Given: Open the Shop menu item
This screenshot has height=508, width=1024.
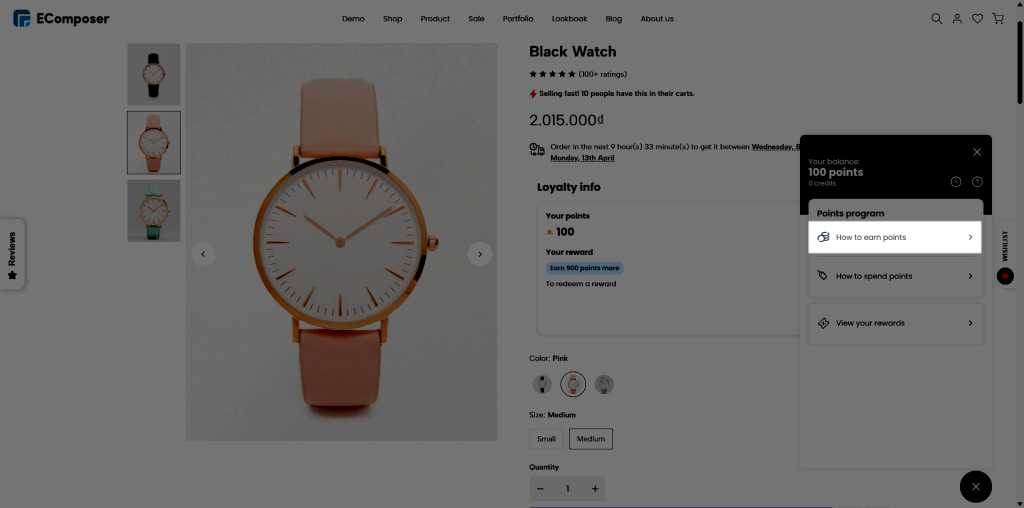Looking at the screenshot, I should (392, 19).
